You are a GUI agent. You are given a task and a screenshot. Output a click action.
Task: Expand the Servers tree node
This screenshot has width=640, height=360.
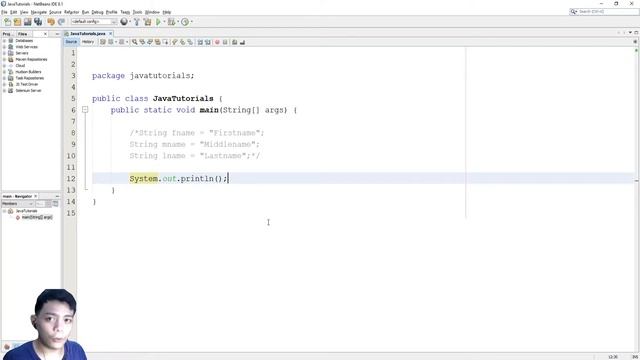(4, 53)
